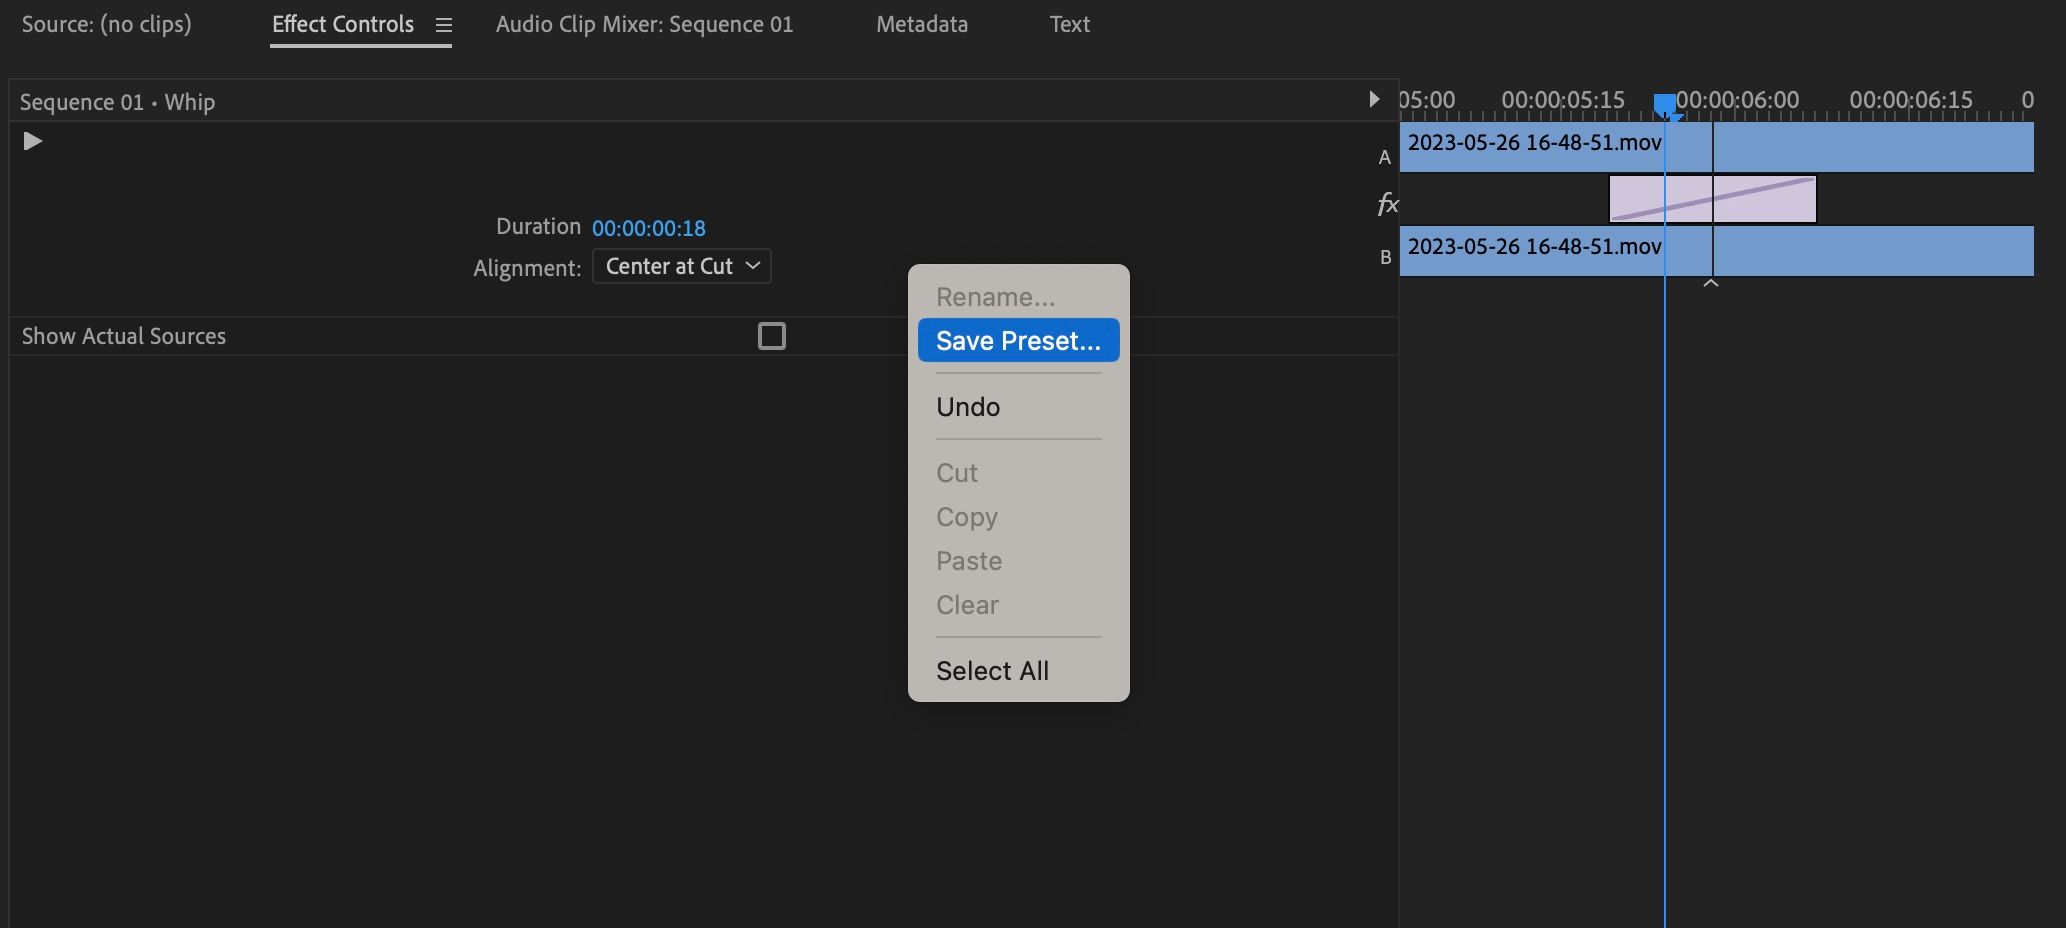This screenshot has height=928, width=2066.
Task: Click the 00:00:06:15 mark on the time ruler
Action: (1911, 100)
